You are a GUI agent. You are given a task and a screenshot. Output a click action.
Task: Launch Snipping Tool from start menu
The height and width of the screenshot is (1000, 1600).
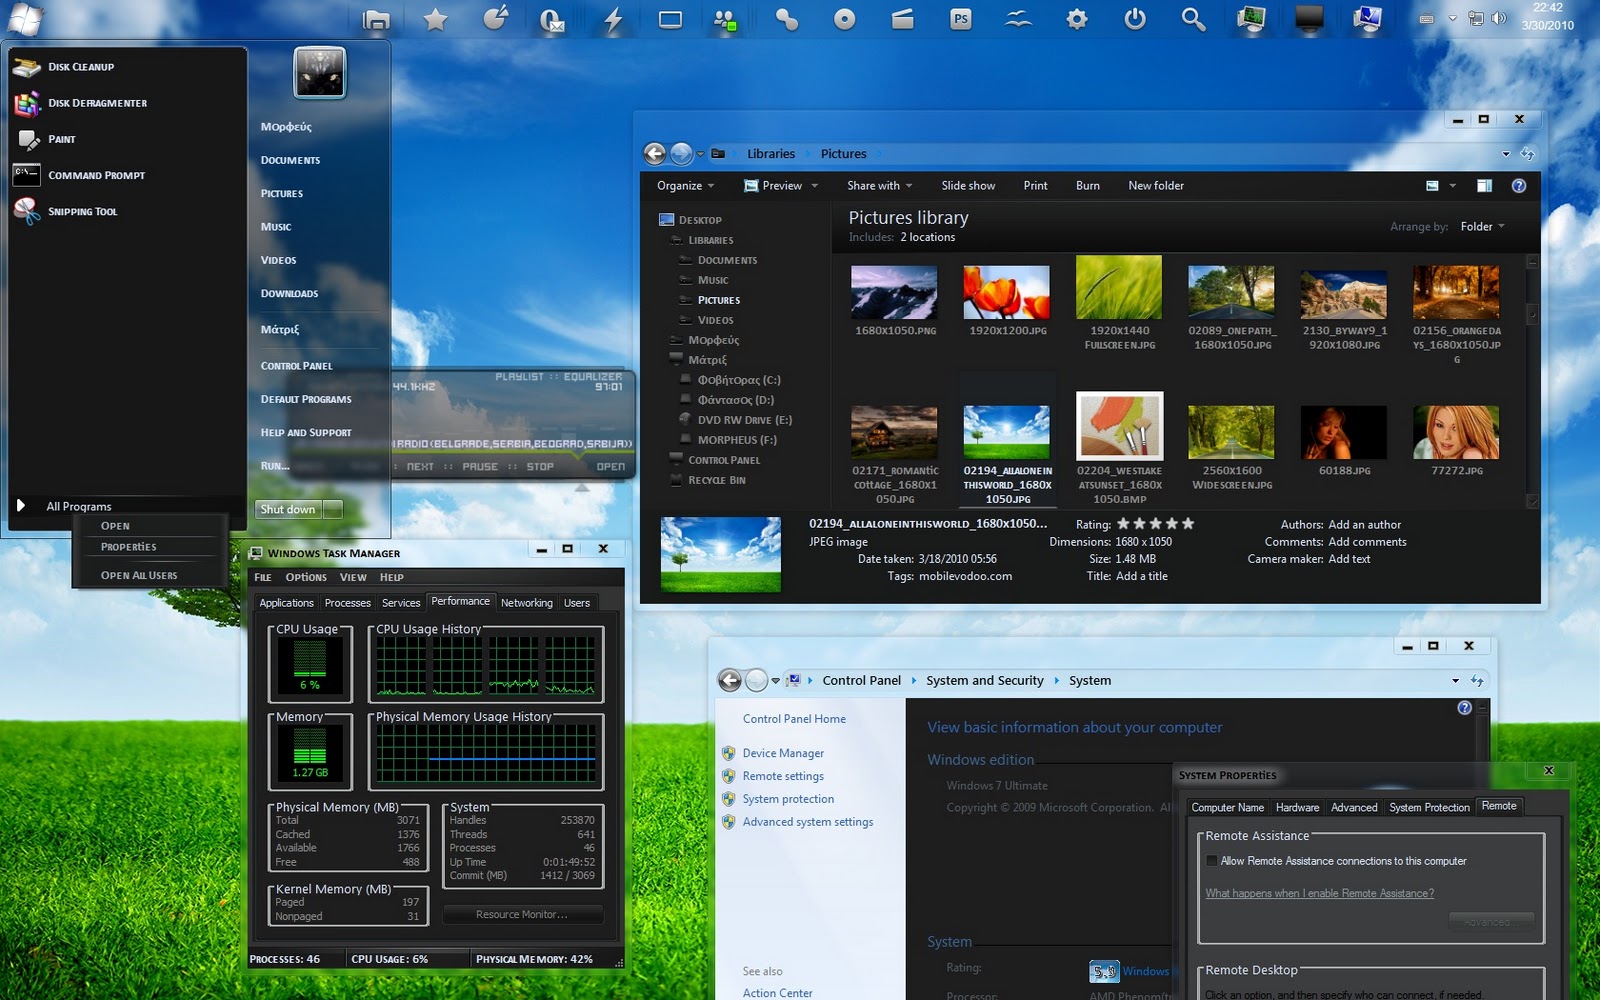[x=83, y=211]
